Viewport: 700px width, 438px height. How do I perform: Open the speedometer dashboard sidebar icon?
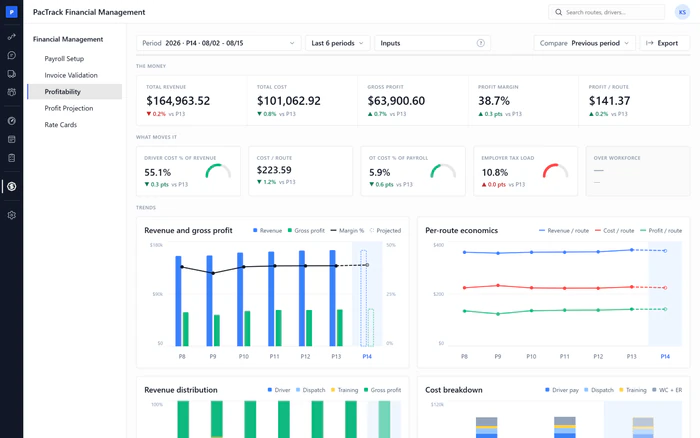[x=12, y=121]
